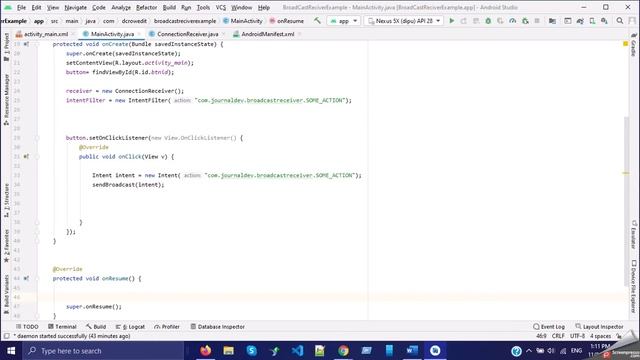The width and height of the screenshot is (640, 360).
Task: Open the Logcat tool window
Action: pyautogui.click(x=131, y=327)
